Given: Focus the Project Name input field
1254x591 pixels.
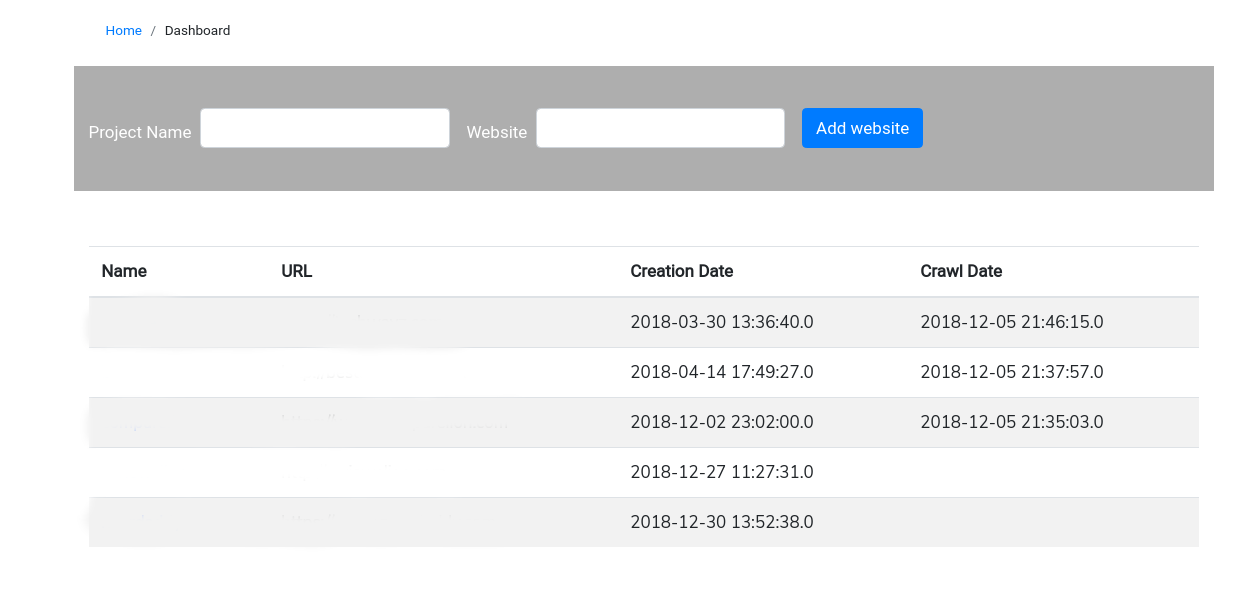Looking at the screenshot, I should [x=325, y=128].
